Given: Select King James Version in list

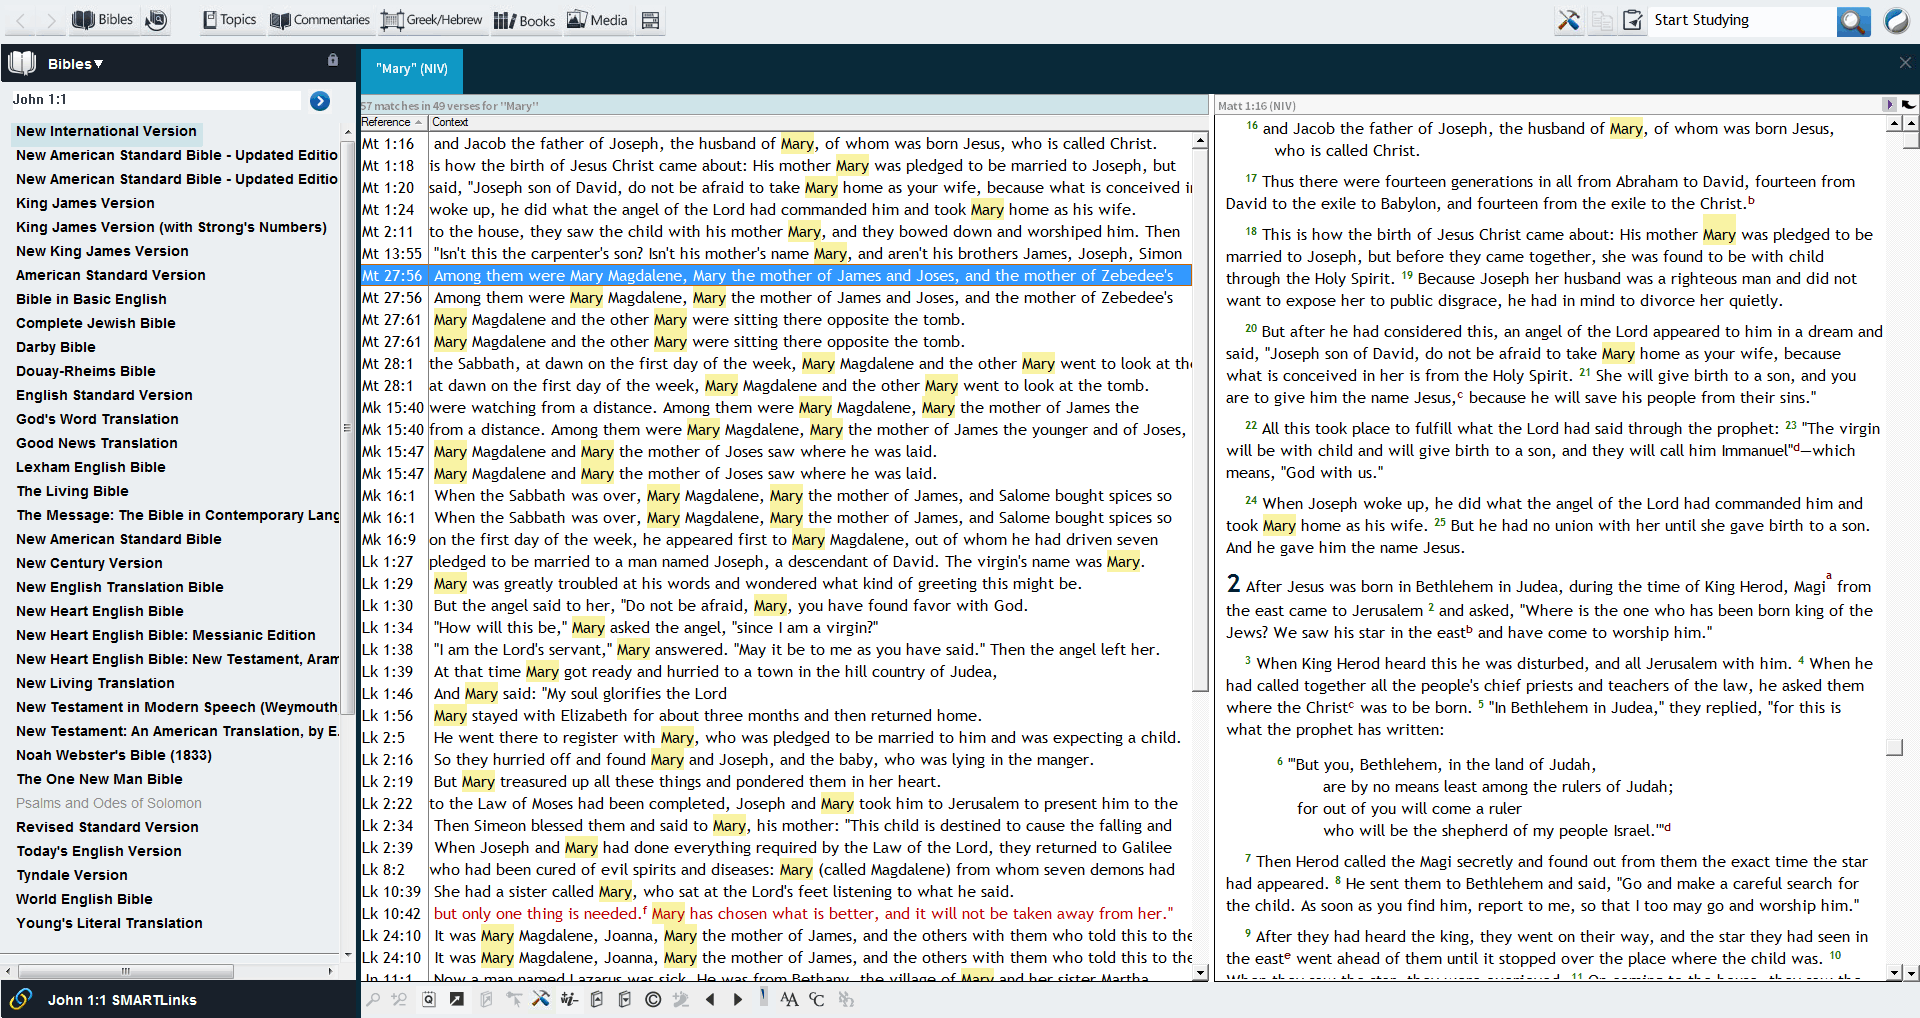Looking at the screenshot, I should [x=85, y=203].
